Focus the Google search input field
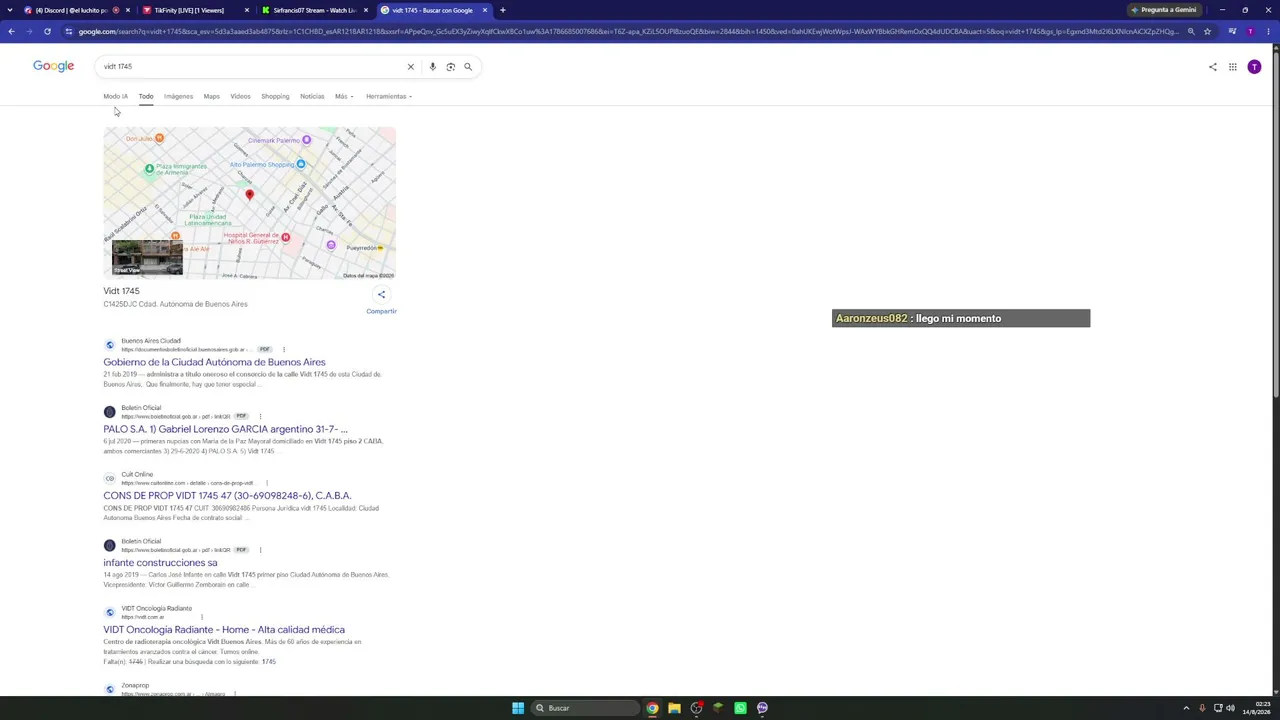The width and height of the screenshot is (1280, 720). pos(250,67)
